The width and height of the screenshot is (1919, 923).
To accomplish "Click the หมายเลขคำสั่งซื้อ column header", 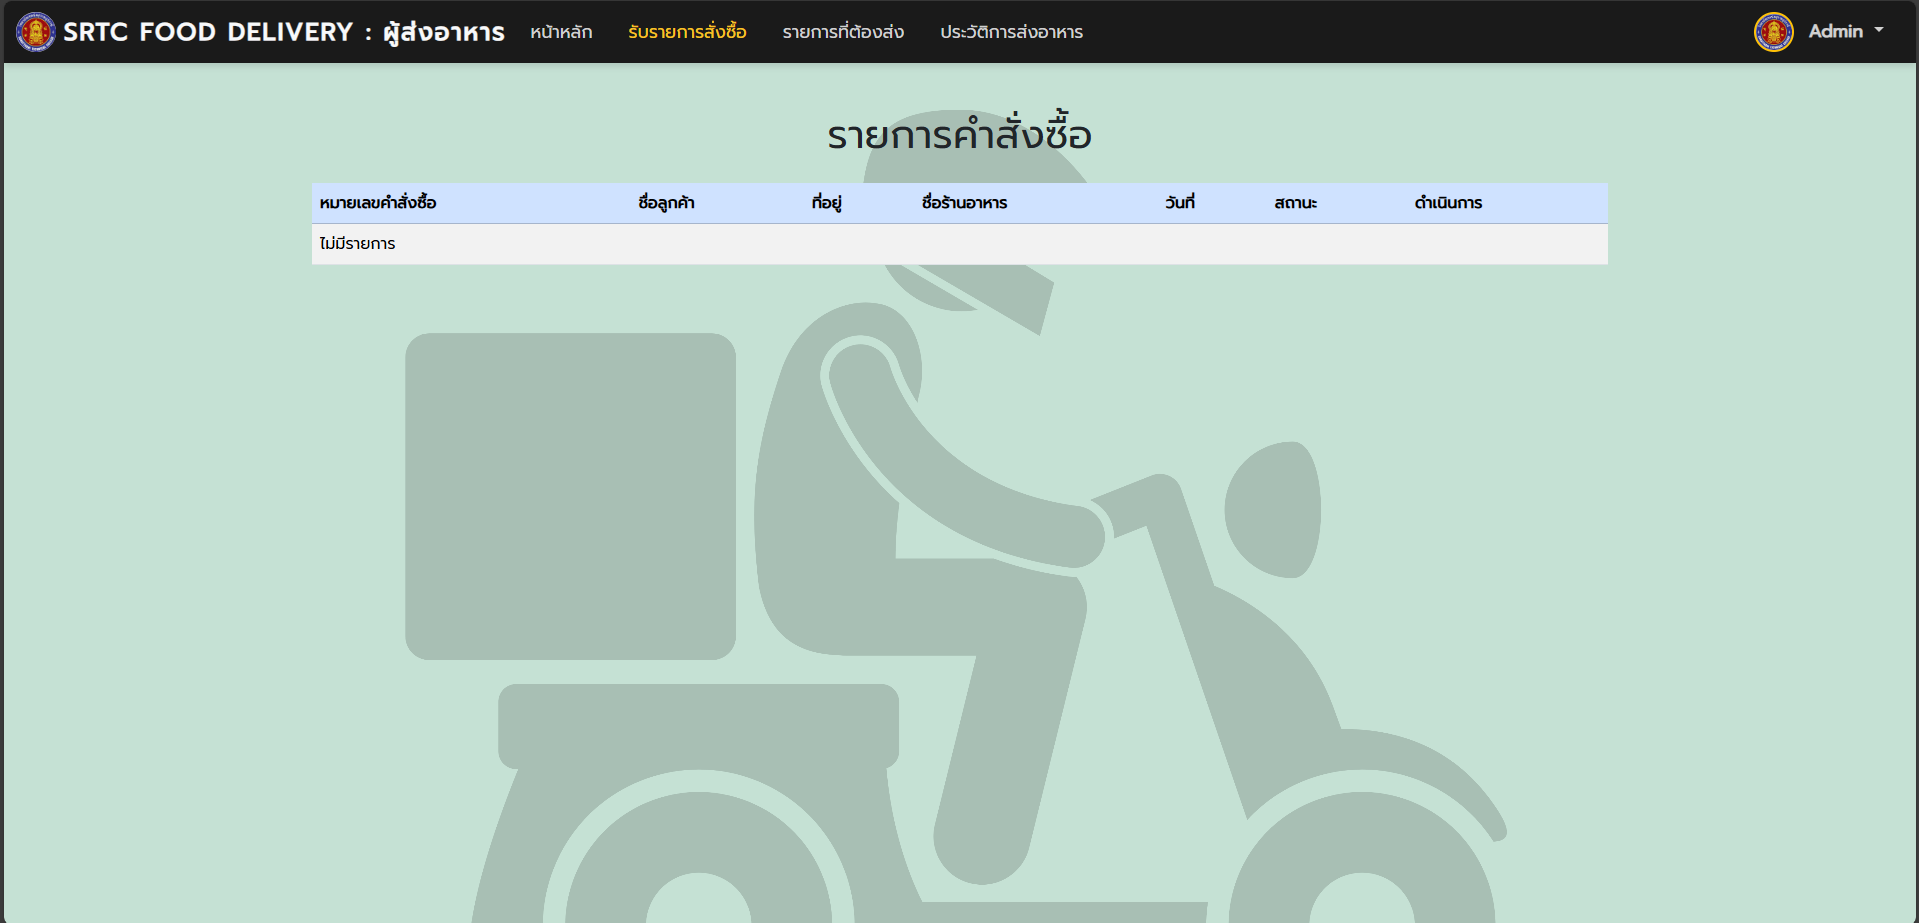I will tap(378, 203).
